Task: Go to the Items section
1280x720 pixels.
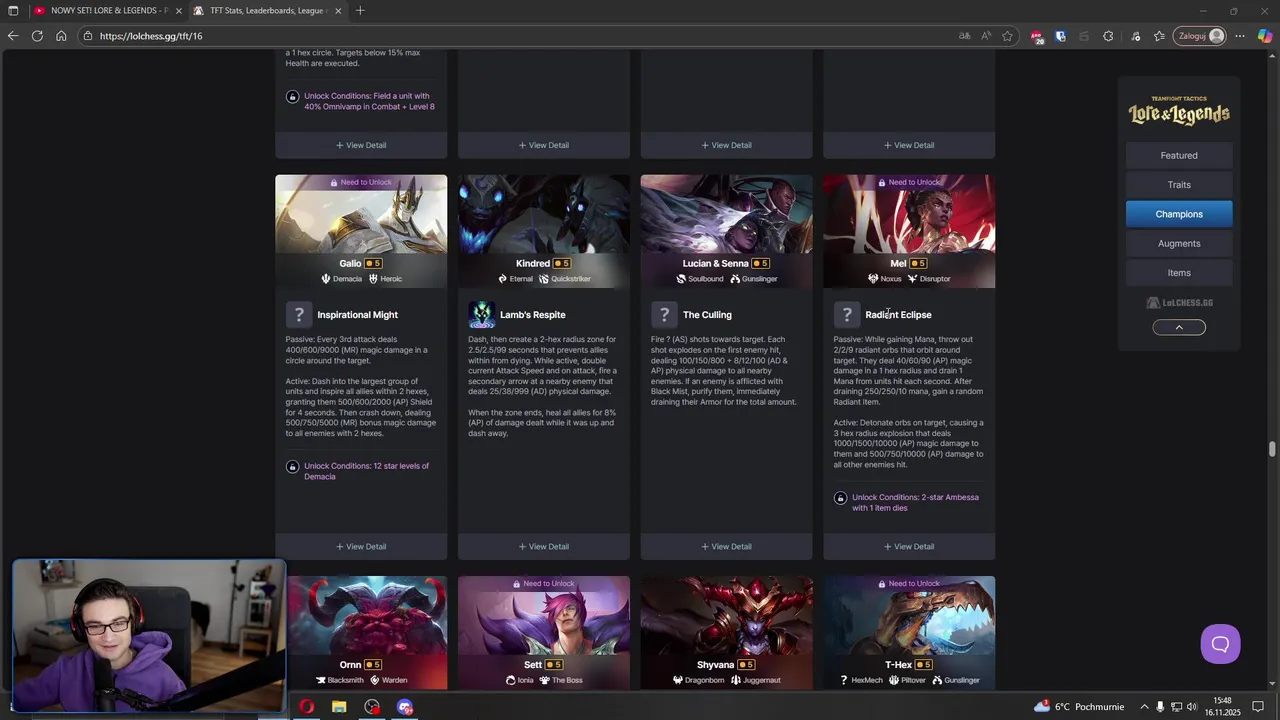Action: (x=1179, y=272)
